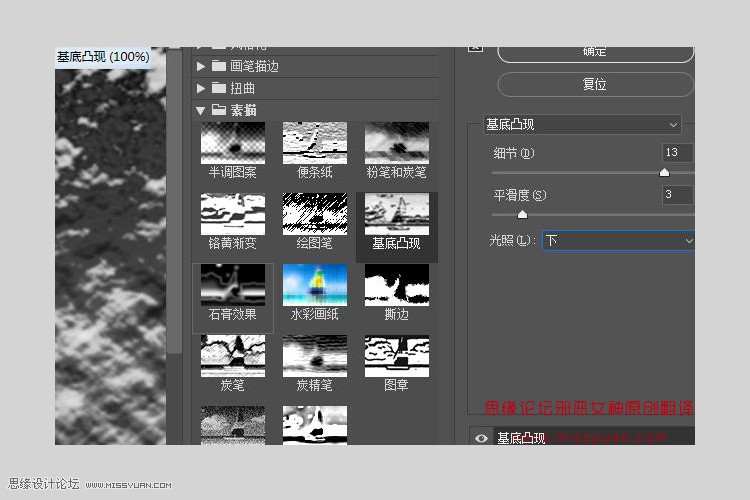
Task: Click the open 素描 folder icon
Action: coord(219,110)
